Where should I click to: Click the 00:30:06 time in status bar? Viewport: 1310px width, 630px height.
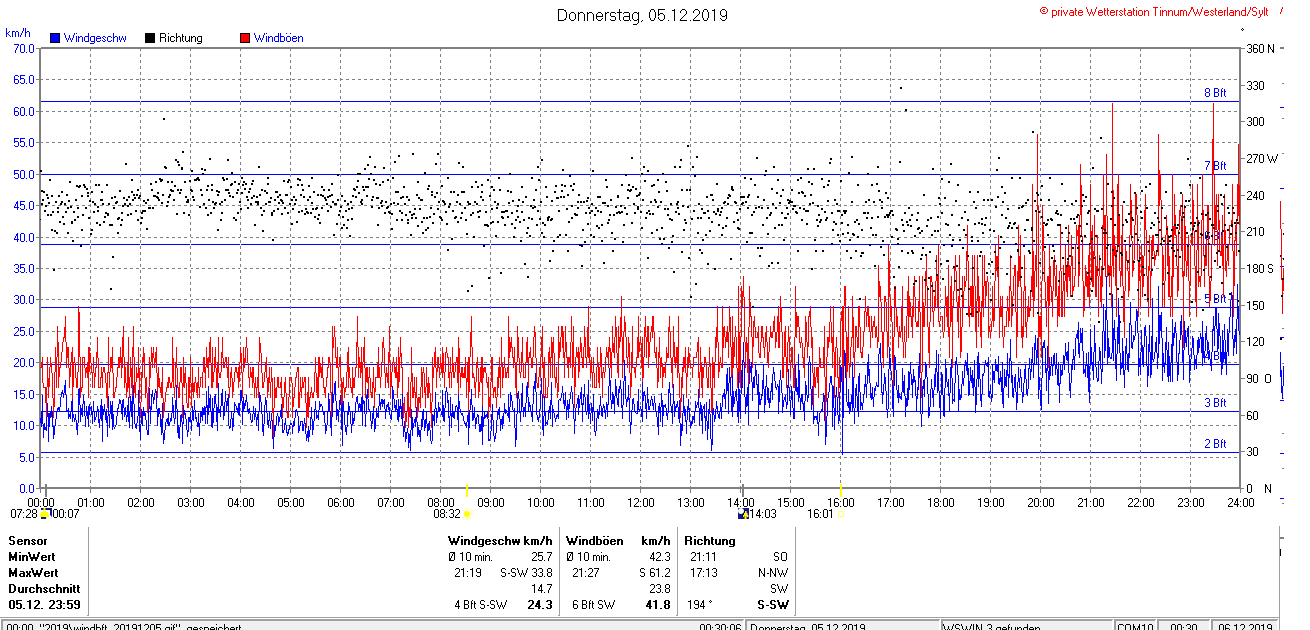click(720, 628)
